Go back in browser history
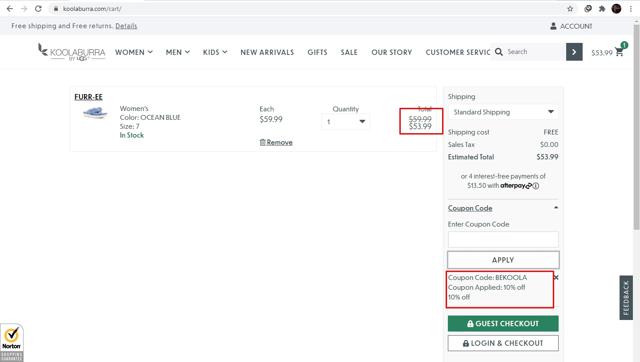 [10, 9]
